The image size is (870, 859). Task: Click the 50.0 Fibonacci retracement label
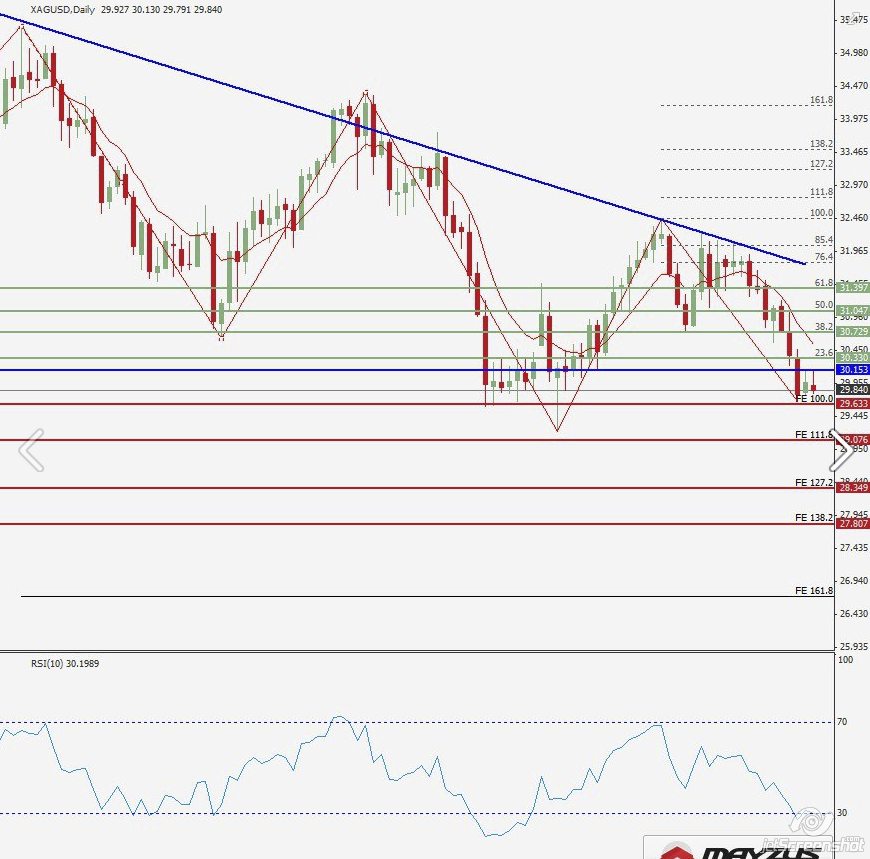pyautogui.click(x=823, y=305)
